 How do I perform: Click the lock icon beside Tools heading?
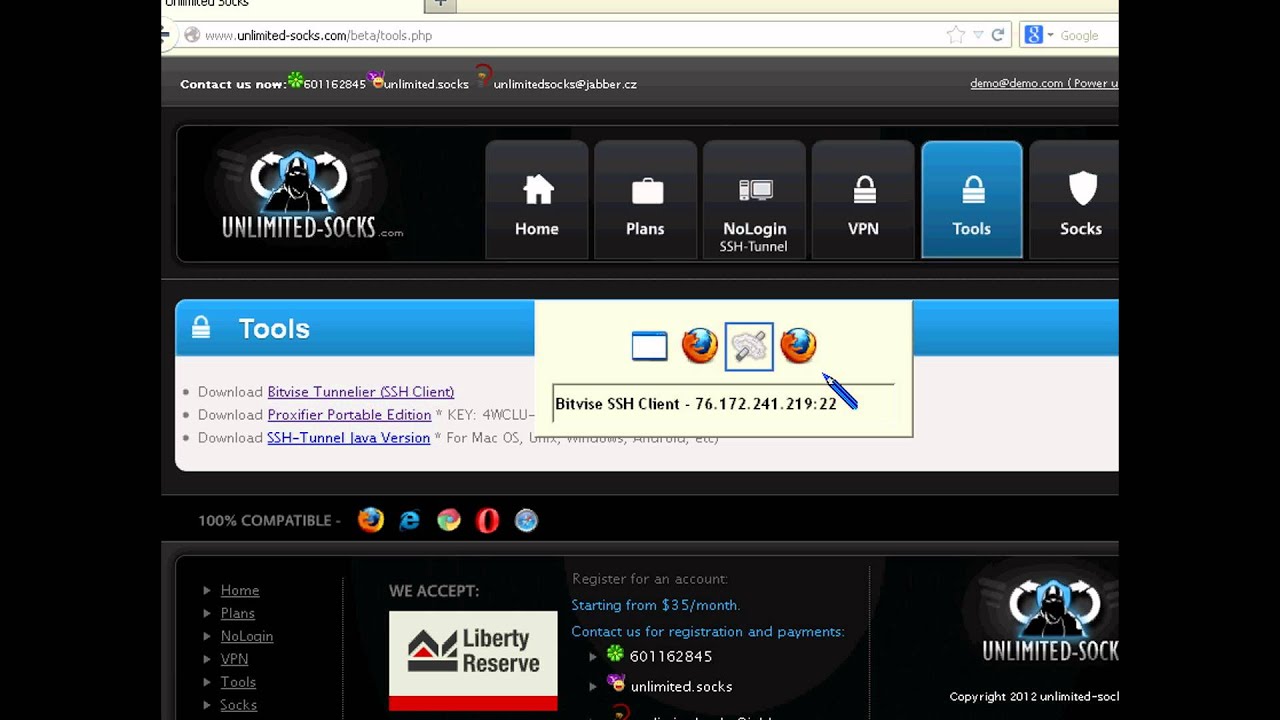(x=201, y=327)
